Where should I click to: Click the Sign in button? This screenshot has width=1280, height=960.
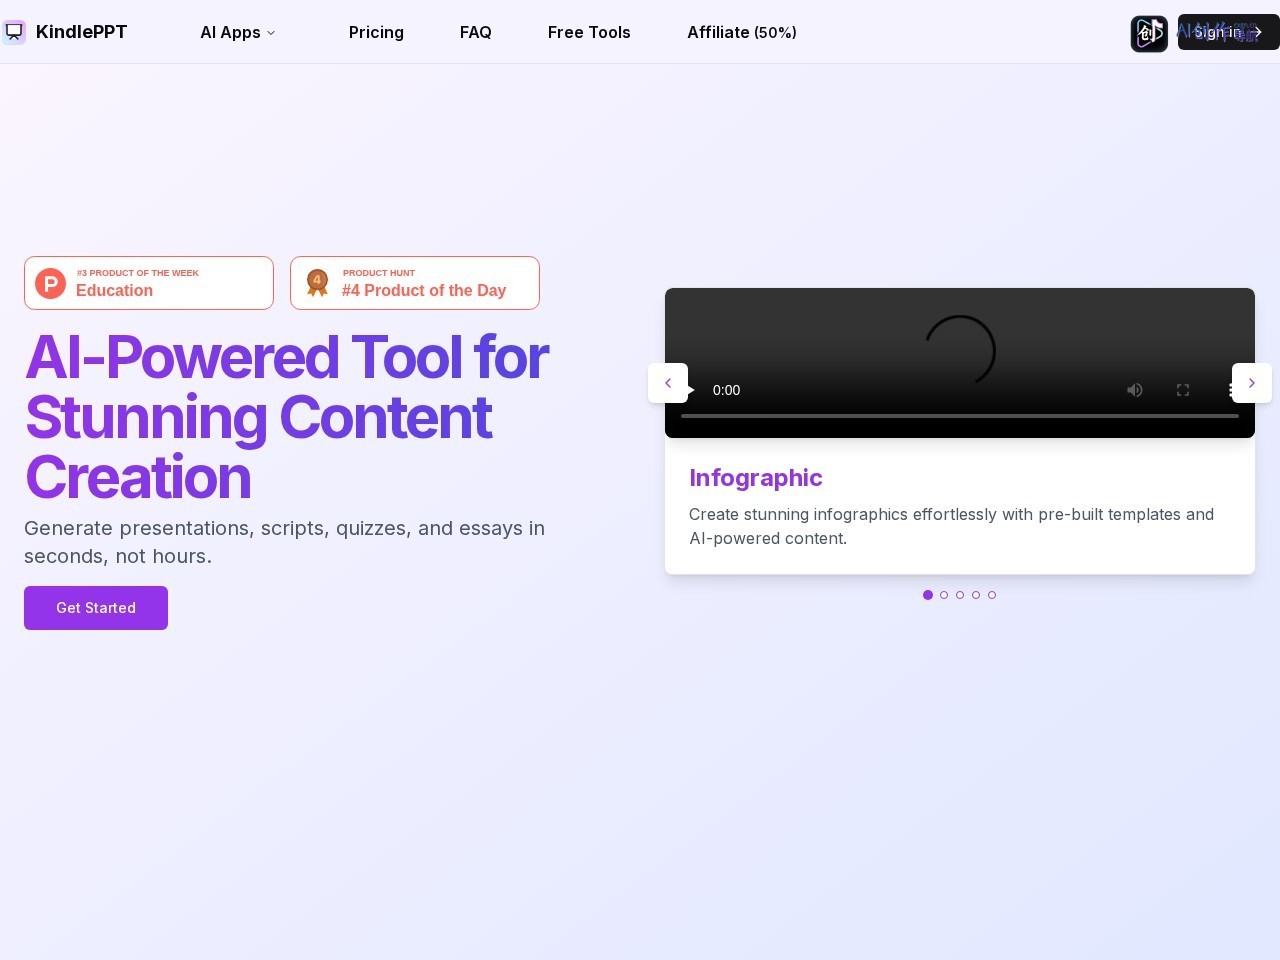pyautogui.click(x=1229, y=32)
